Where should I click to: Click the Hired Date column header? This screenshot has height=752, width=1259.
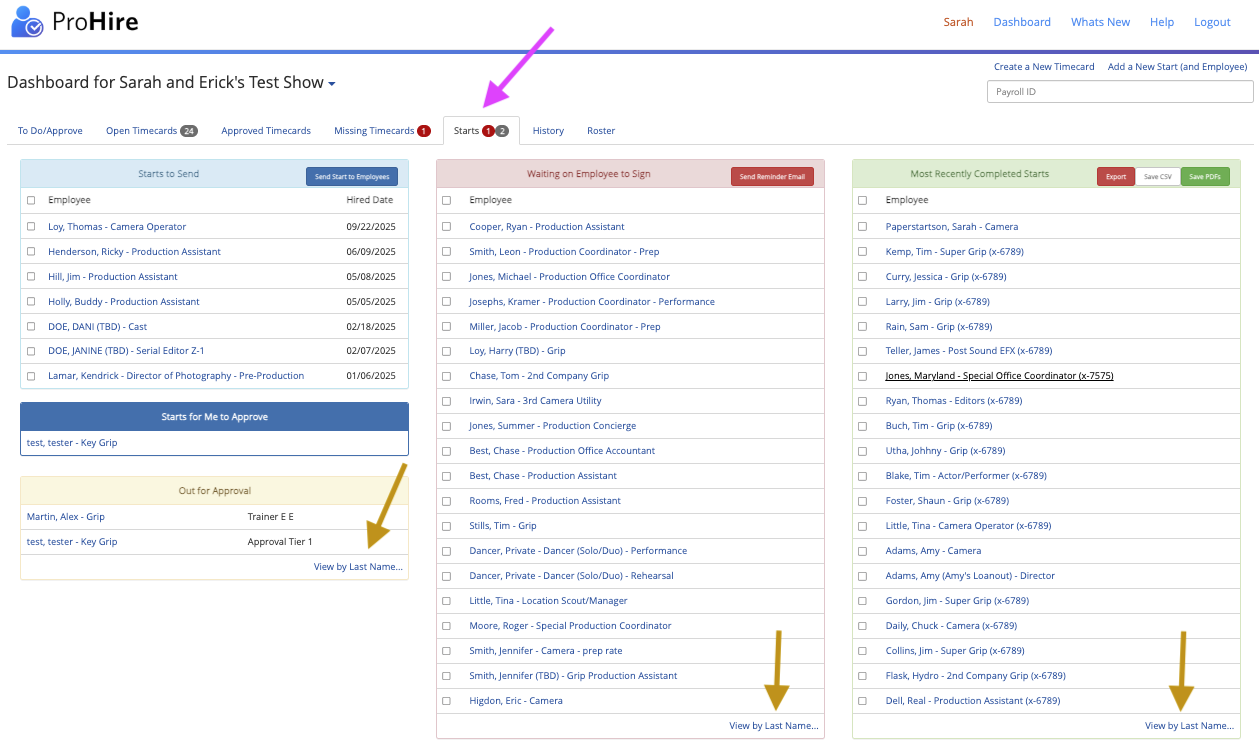370,201
